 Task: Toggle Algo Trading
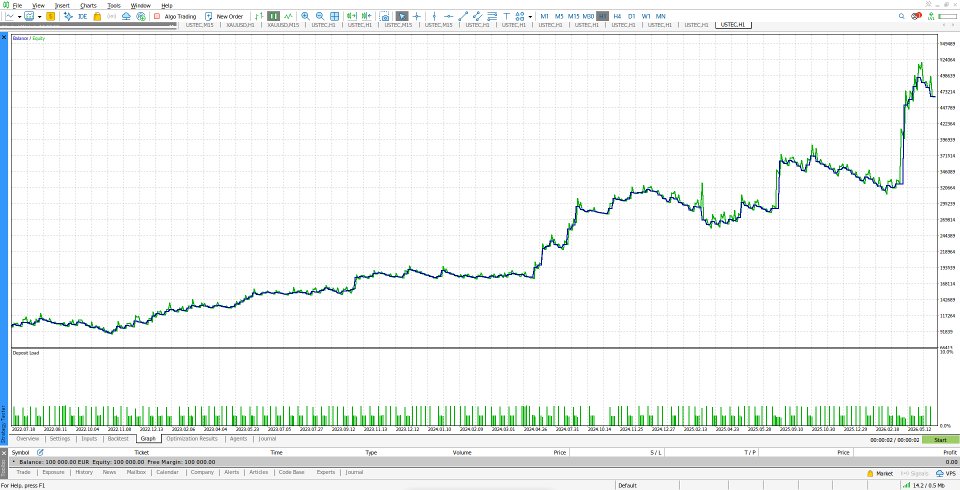coord(174,16)
